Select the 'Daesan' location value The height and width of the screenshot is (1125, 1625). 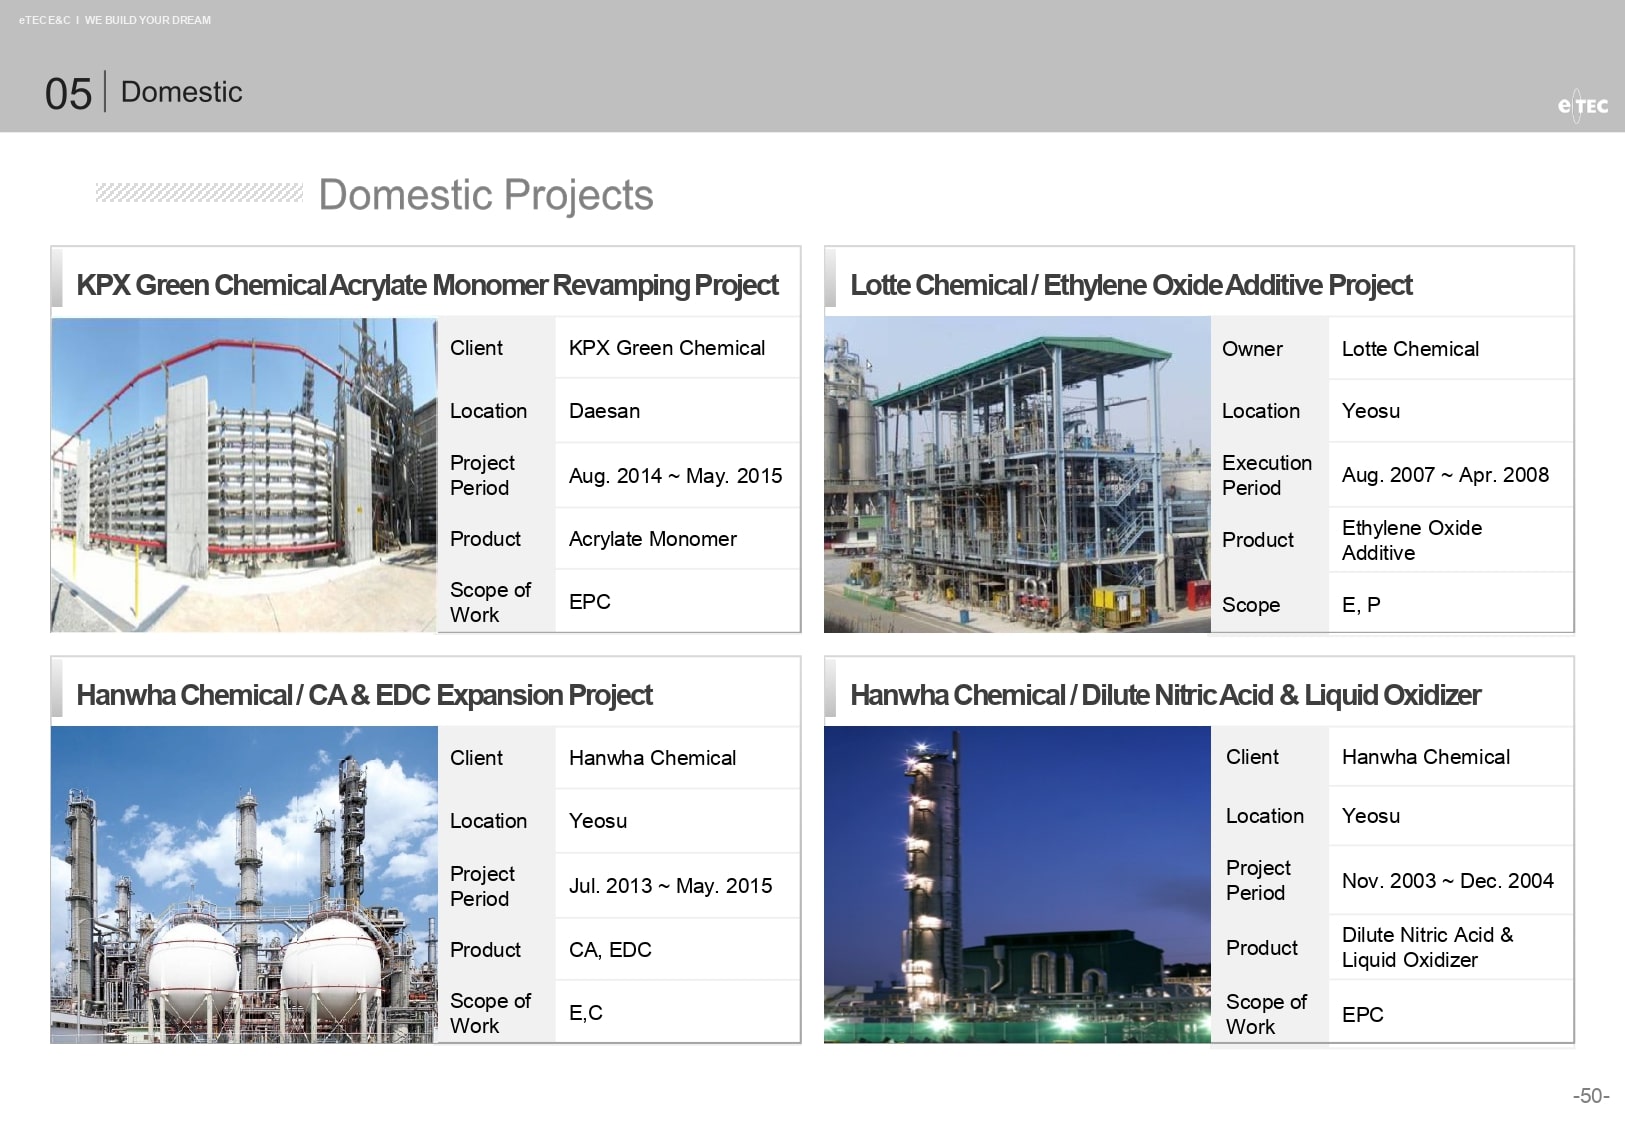(x=605, y=411)
